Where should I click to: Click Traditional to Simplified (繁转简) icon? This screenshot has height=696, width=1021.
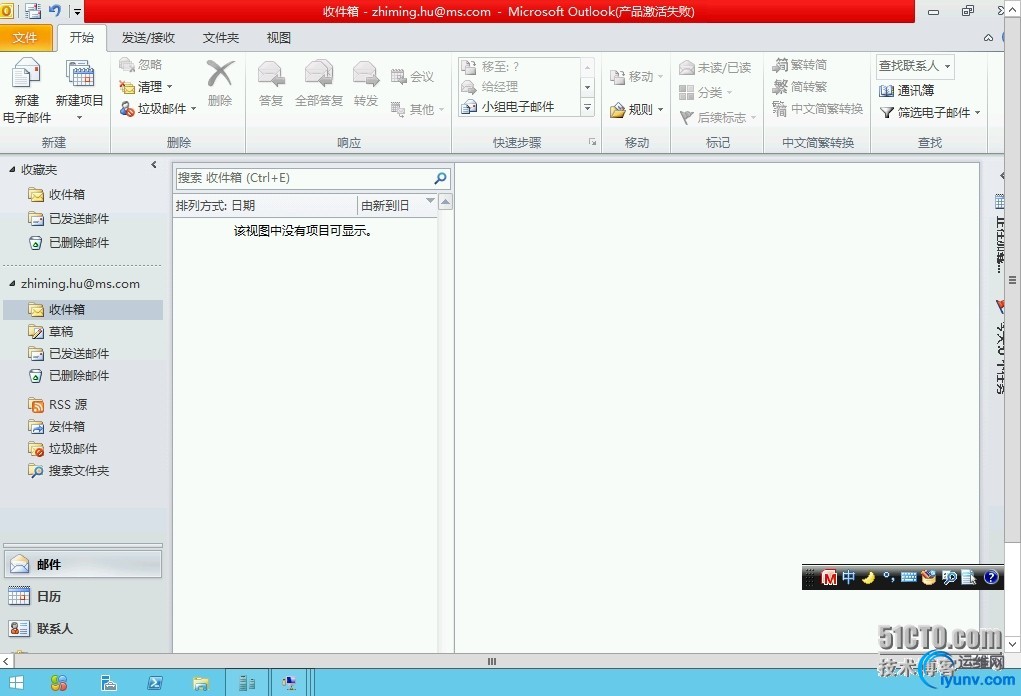coord(780,64)
